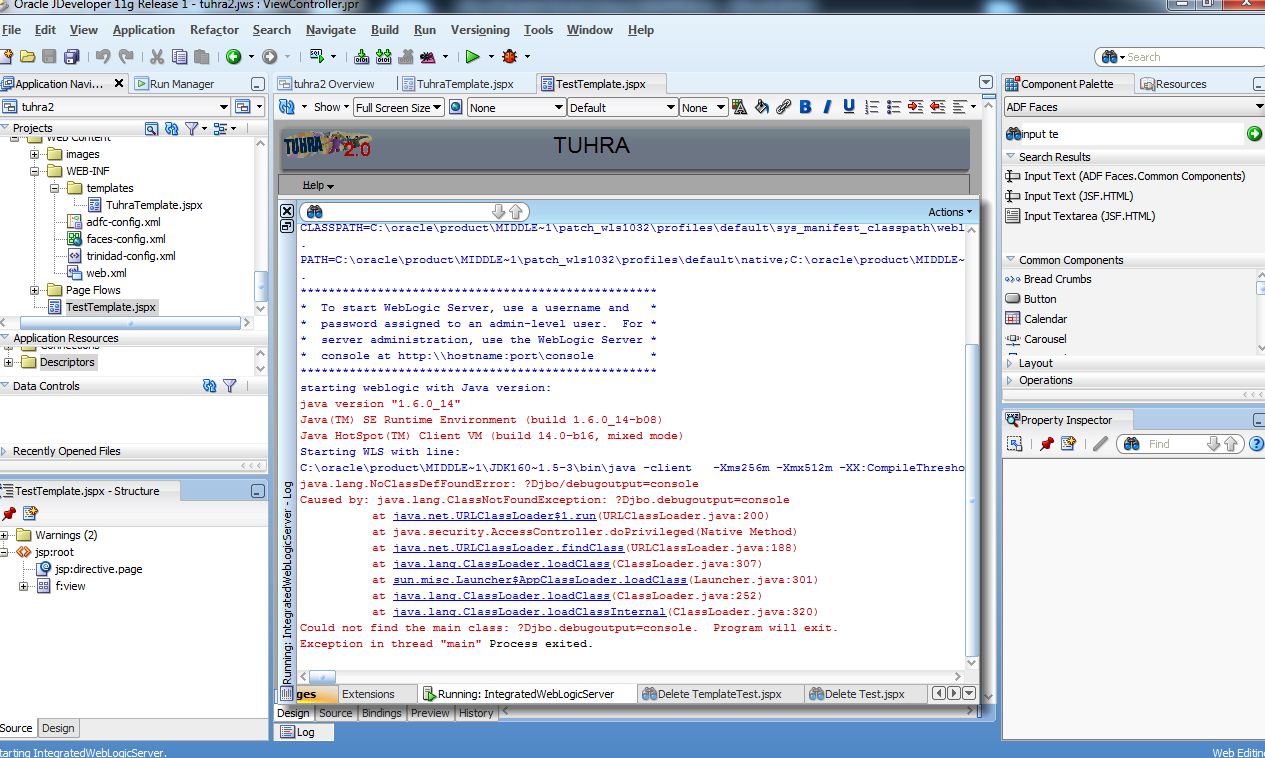Screen dimensions: 1265x758
Task: Expand the Page Flows folder node
Action: [35, 290]
